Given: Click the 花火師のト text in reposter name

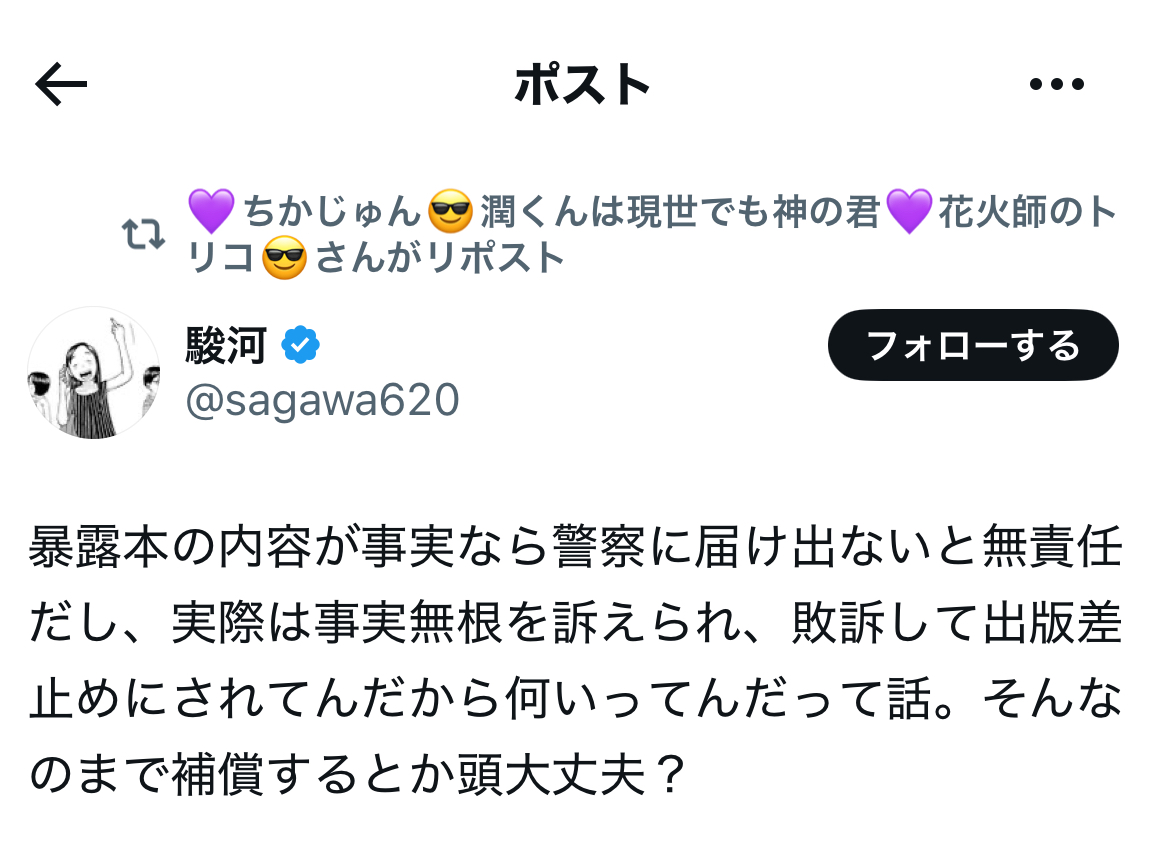Looking at the screenshot, I should (1027, 211).
